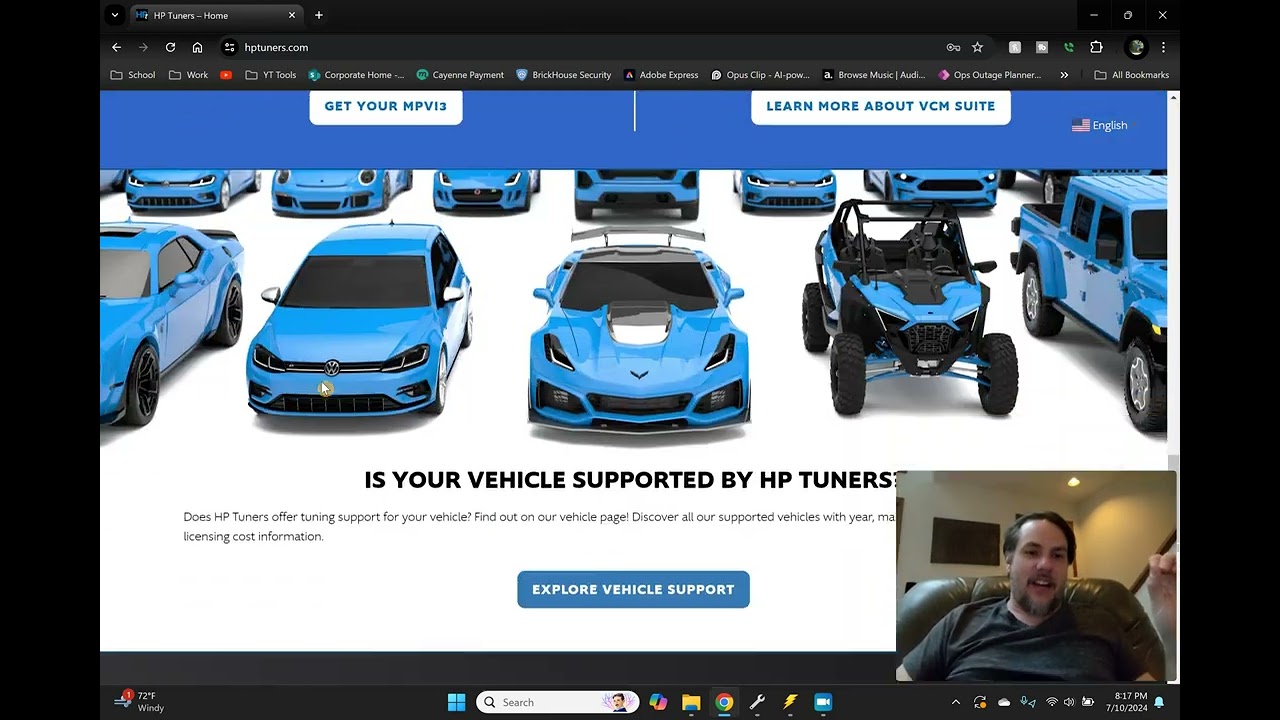
Task: Click the OneDrive cloud tray icon
Action: pos(1004,702)
